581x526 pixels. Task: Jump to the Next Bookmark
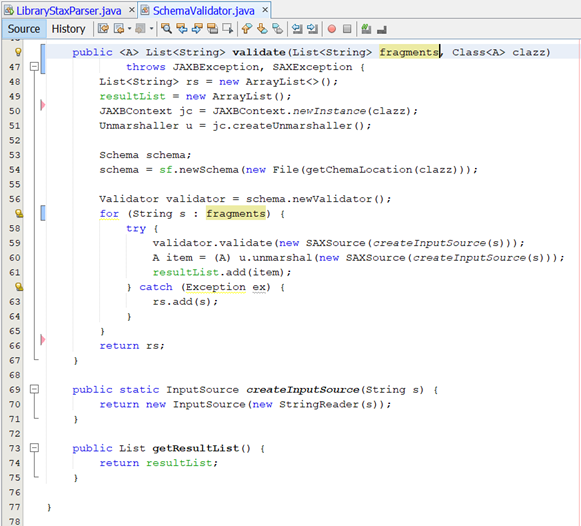coord(262,29)
